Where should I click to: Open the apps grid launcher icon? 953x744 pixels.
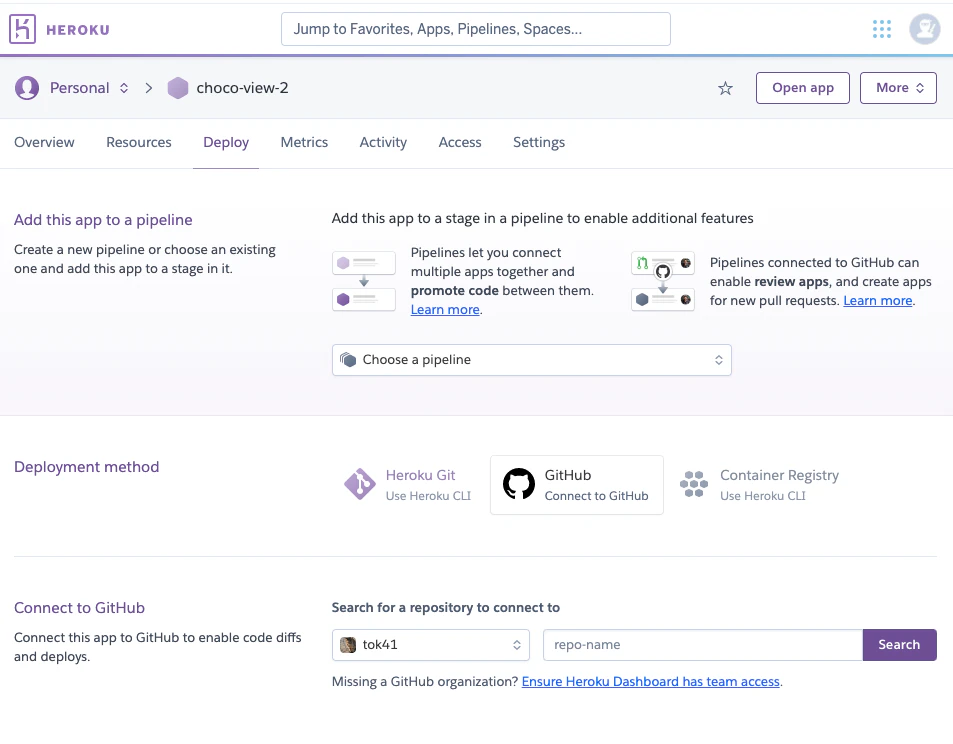881,29
